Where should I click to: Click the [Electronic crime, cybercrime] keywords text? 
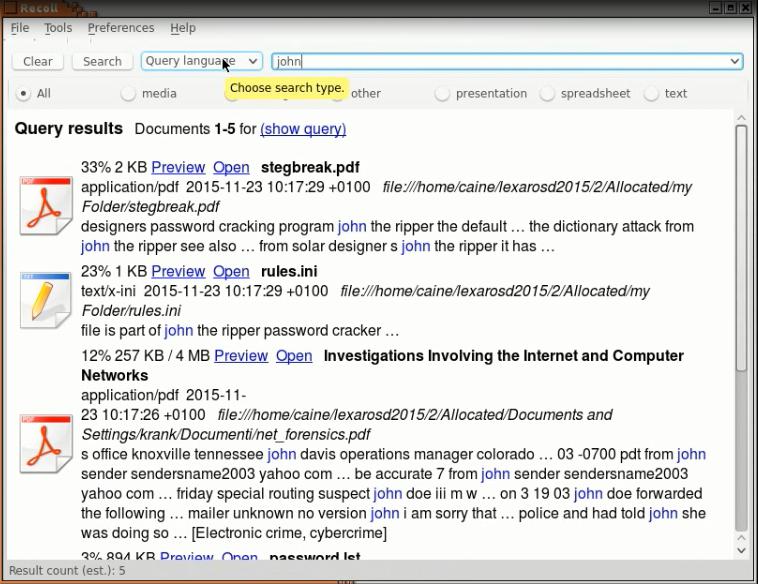[289, 533]
